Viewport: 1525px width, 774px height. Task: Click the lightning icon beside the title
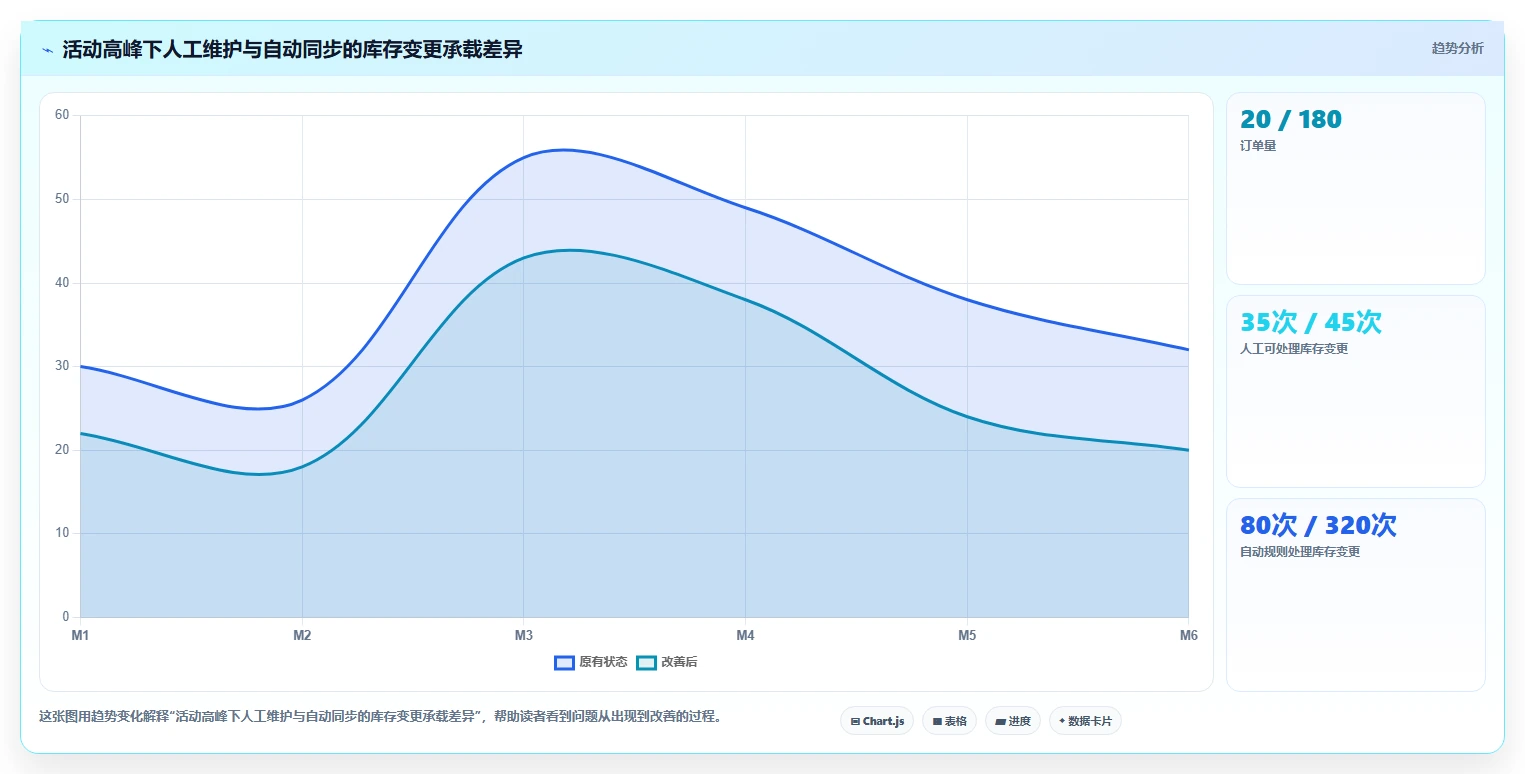47,50
